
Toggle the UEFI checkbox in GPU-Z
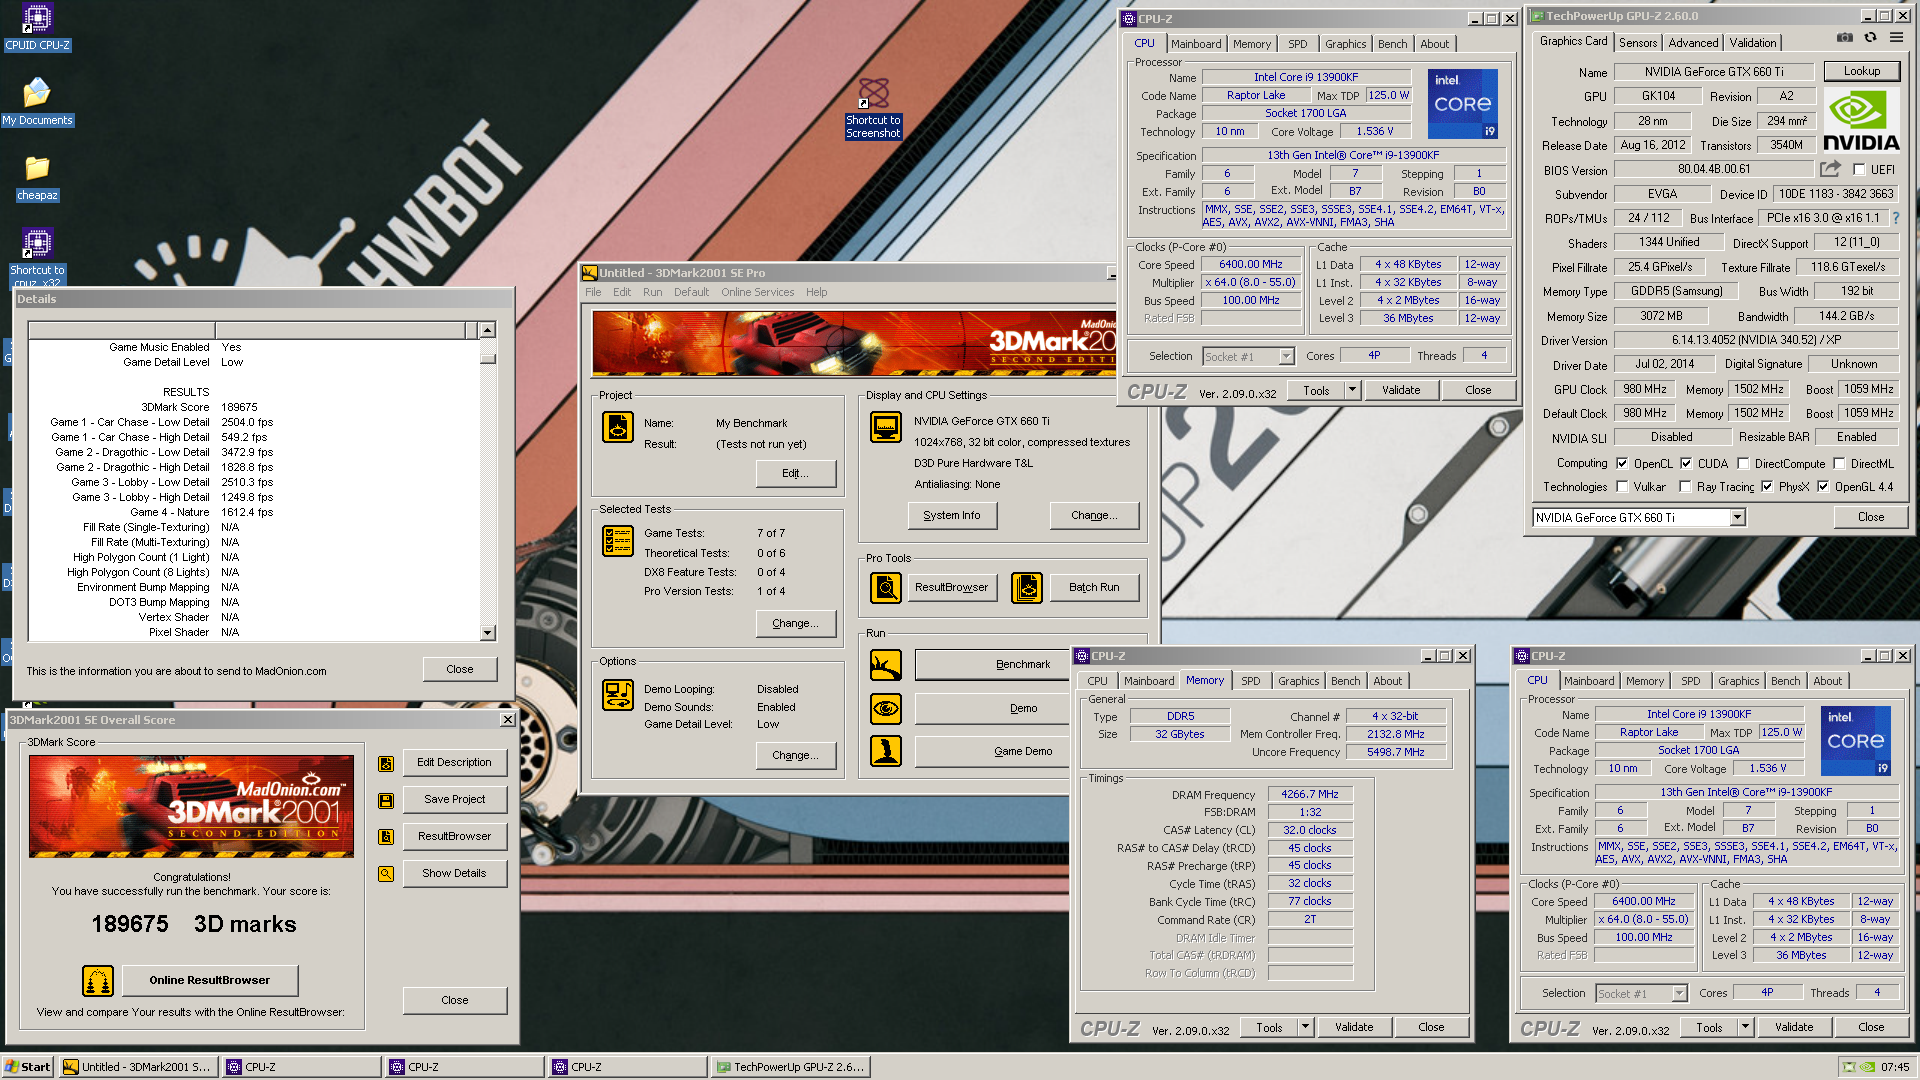coord(1859,170)
